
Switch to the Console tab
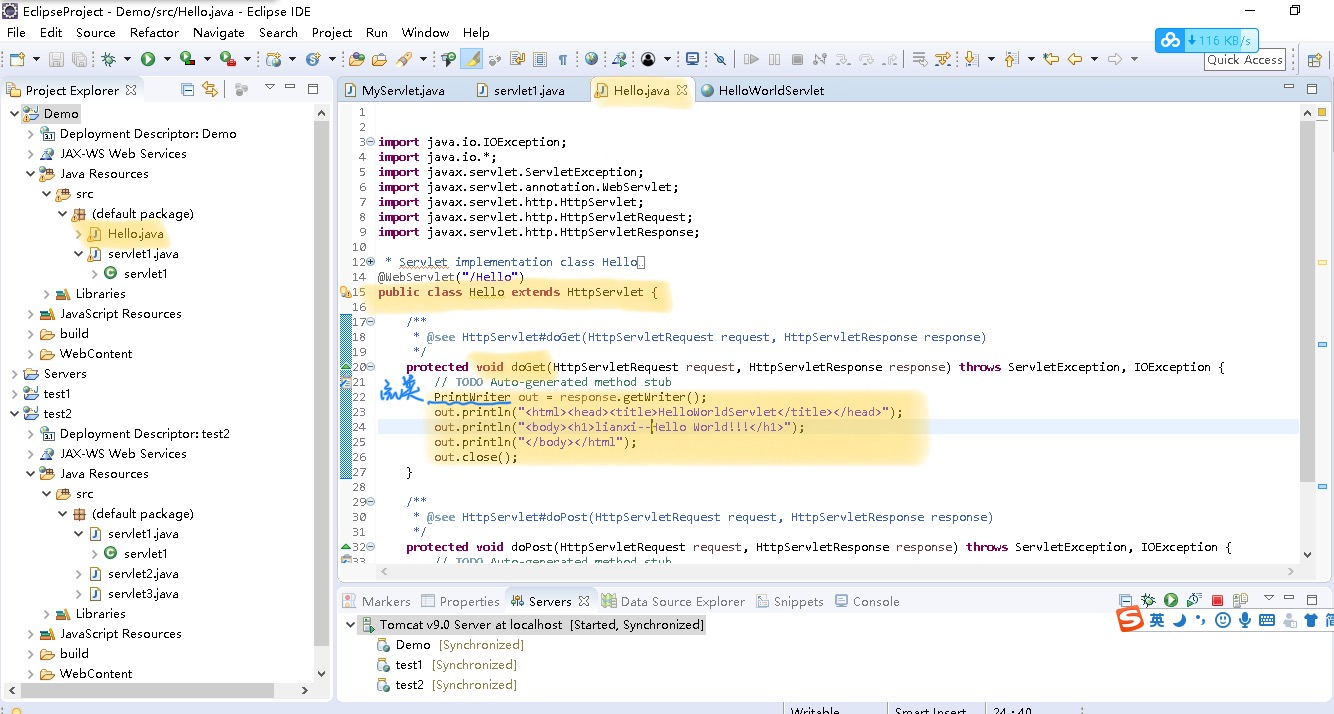tap(867, 601)
